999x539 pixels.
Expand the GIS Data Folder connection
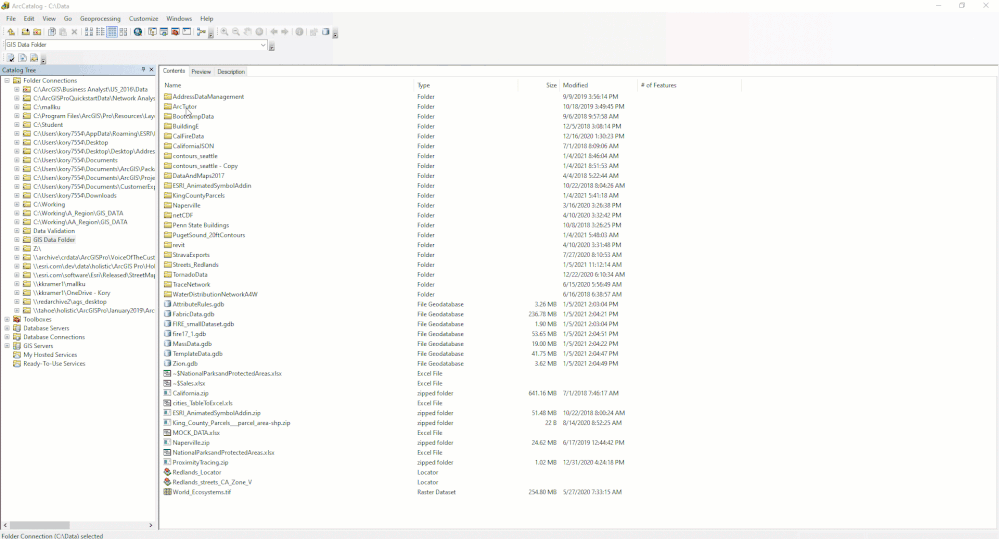click(17, 240)
